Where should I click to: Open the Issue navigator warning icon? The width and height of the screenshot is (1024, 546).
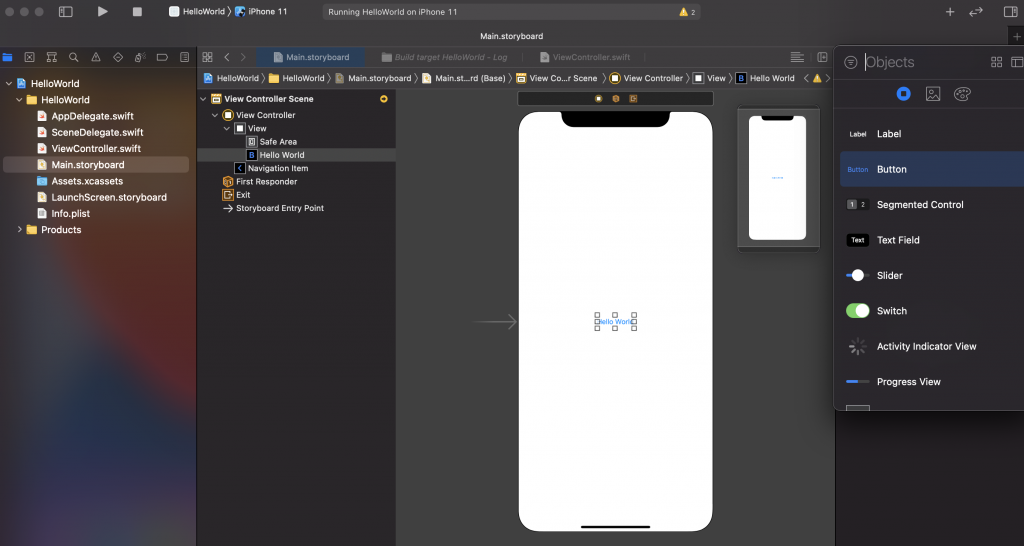coord(96,57)
